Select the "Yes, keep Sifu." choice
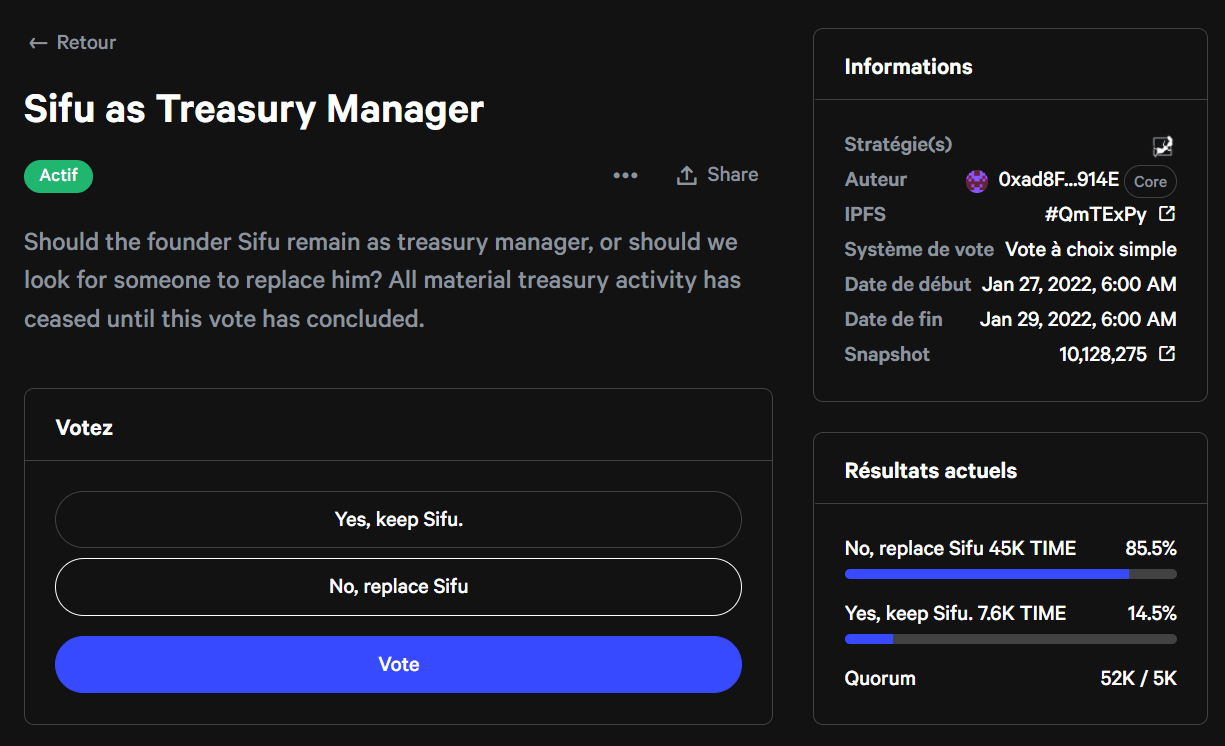 pos(398,520)
